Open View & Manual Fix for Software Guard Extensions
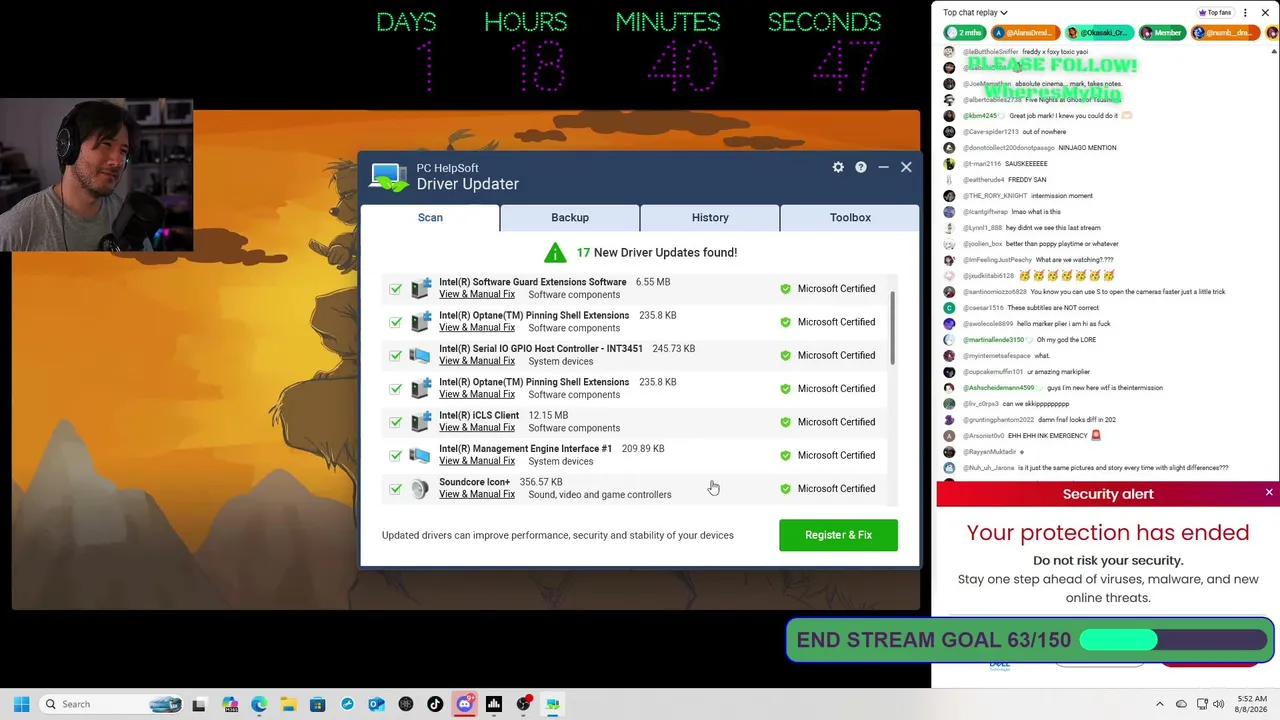Image resolution: width=1280 pixels, height=720 pixels. coord(477,294)
